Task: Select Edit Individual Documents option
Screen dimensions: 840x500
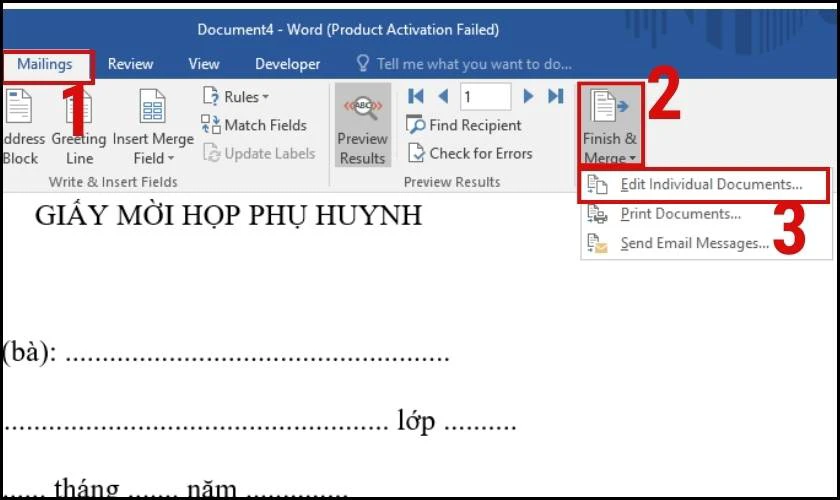Action: [x=710, y=185]
